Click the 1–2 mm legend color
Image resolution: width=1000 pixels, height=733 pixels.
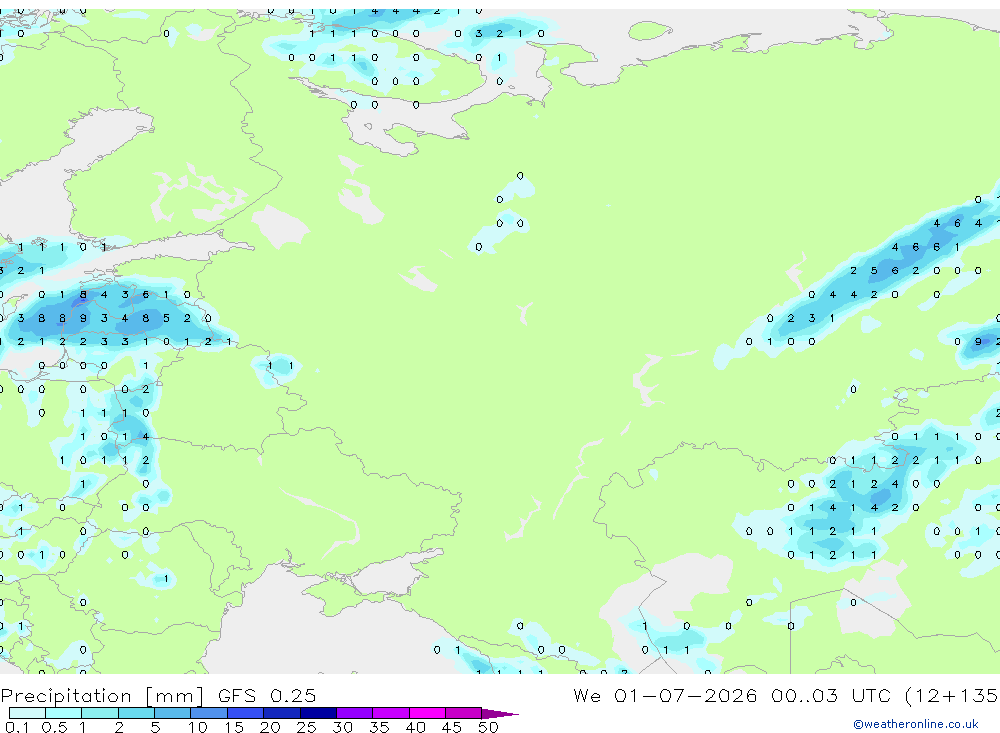pos(99,713)
